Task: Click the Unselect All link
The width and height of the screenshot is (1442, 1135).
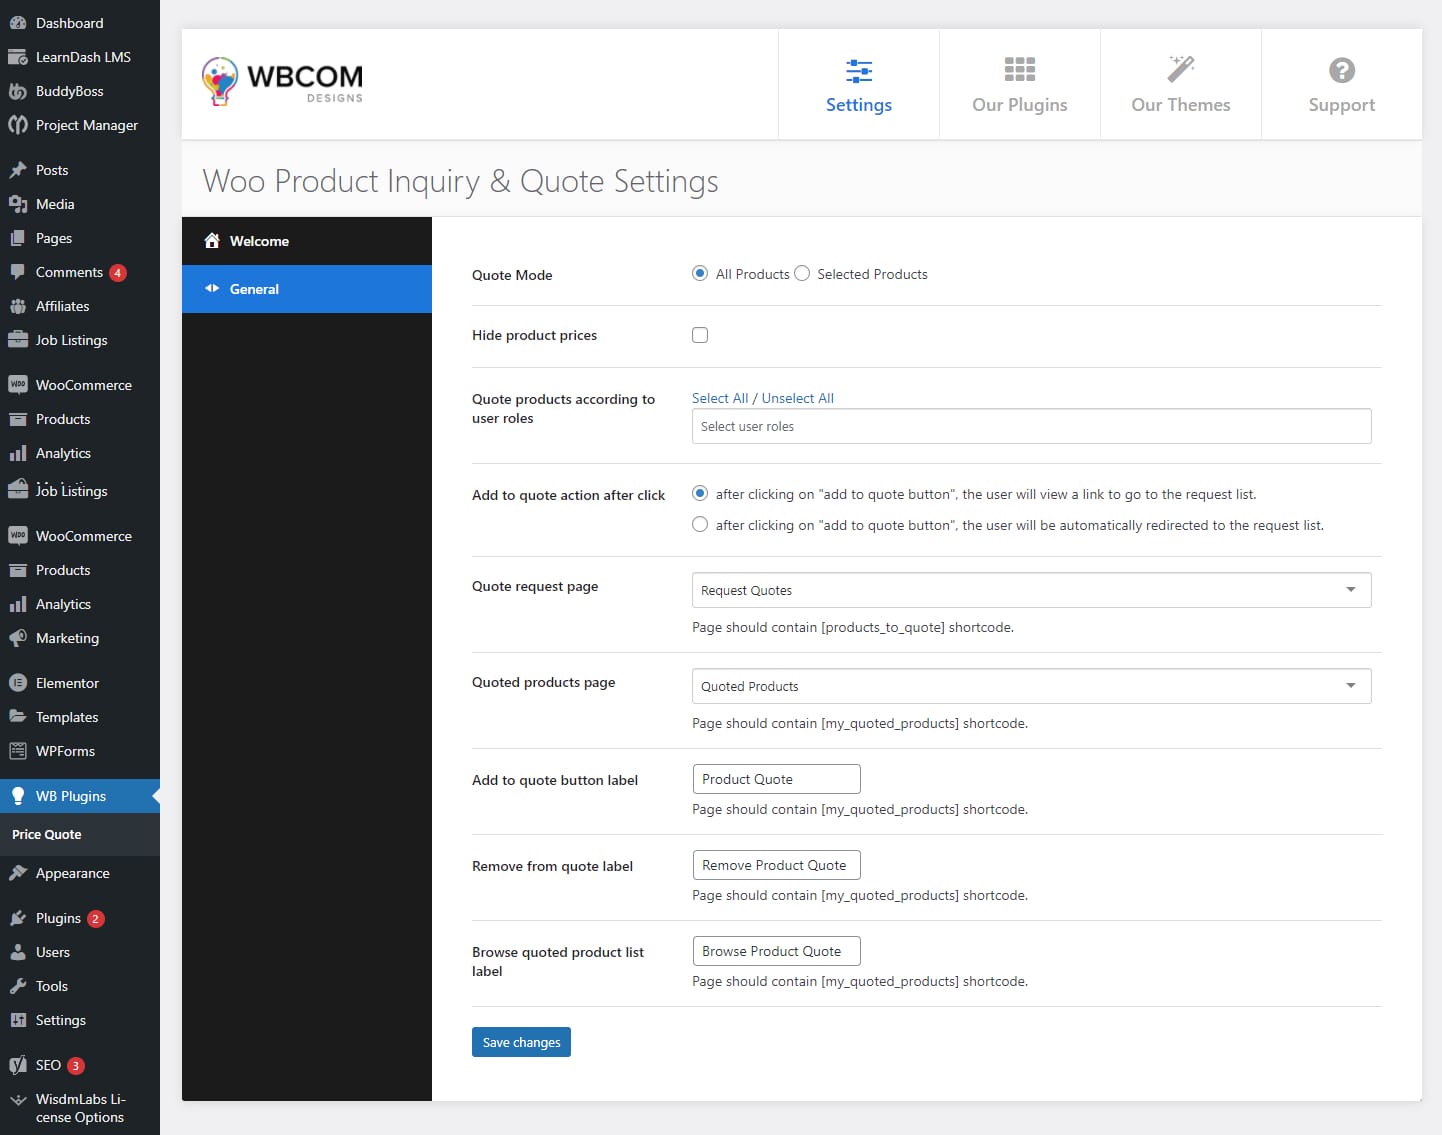Action: [x=797, y=398]
